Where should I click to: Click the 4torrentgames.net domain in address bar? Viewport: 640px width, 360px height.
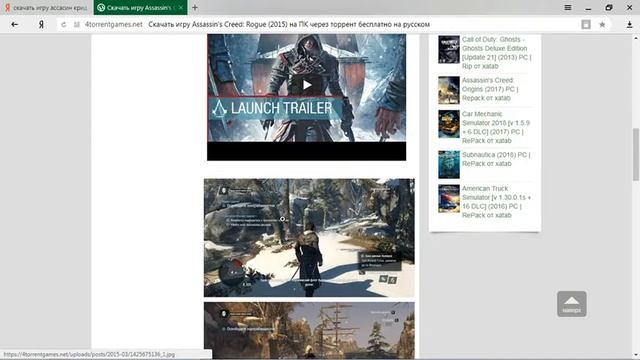113,24
